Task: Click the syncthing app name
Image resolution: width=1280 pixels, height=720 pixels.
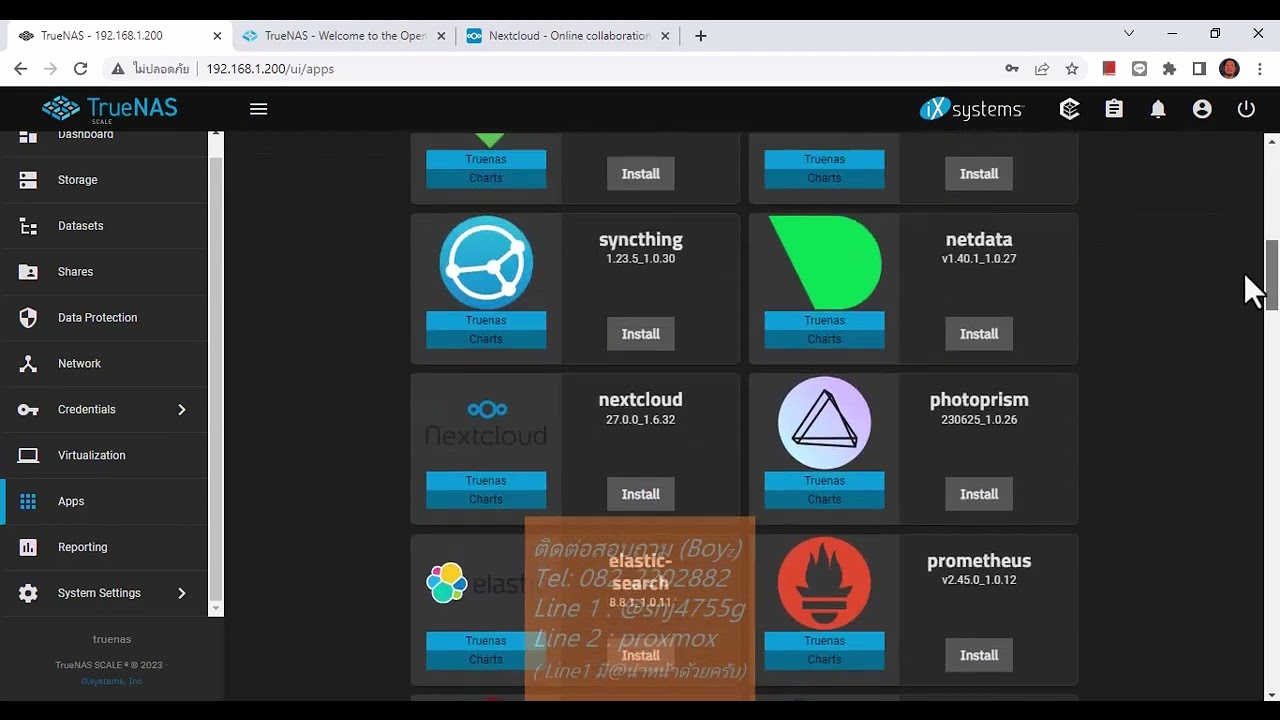Action: [641, 240]
